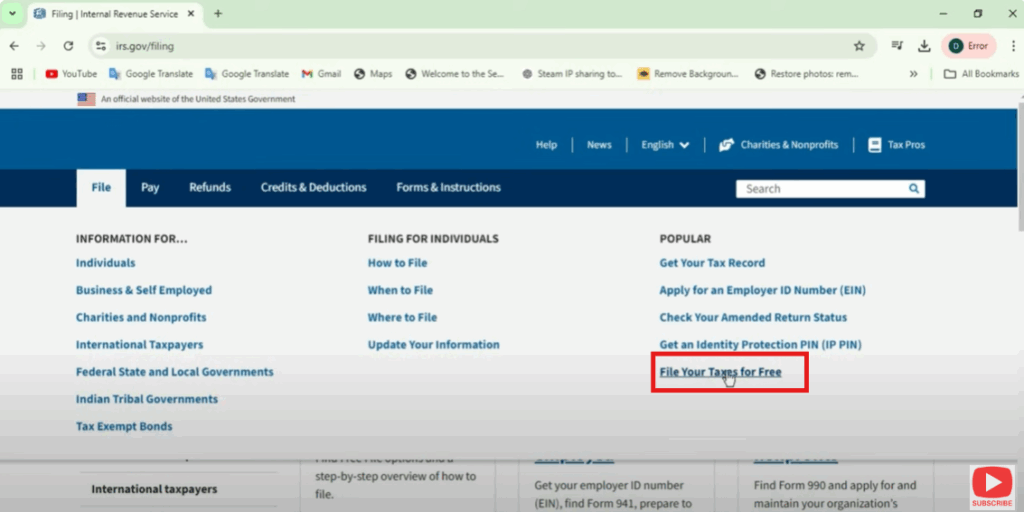Image resolution: width=1024 pixels, height=512 pixels.
Task: Open the Tax Pros header link
Action: [896, 145]
